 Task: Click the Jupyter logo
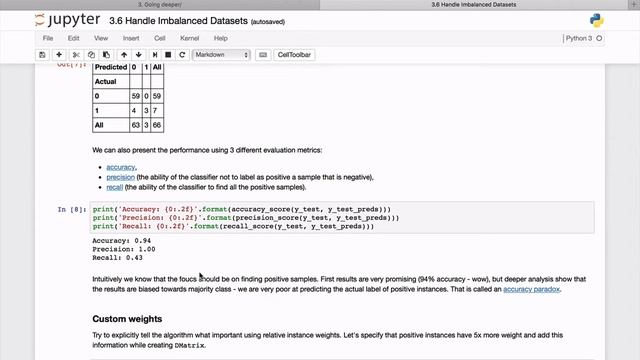(x=67, y=20)
